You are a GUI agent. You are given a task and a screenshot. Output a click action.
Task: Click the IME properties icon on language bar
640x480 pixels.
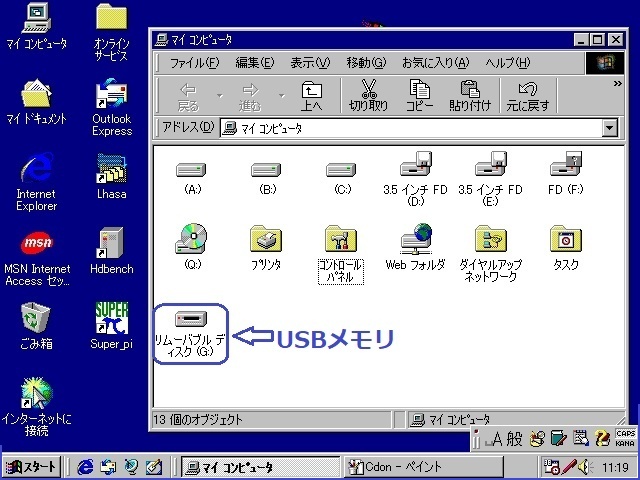click(x=580, y=439)
